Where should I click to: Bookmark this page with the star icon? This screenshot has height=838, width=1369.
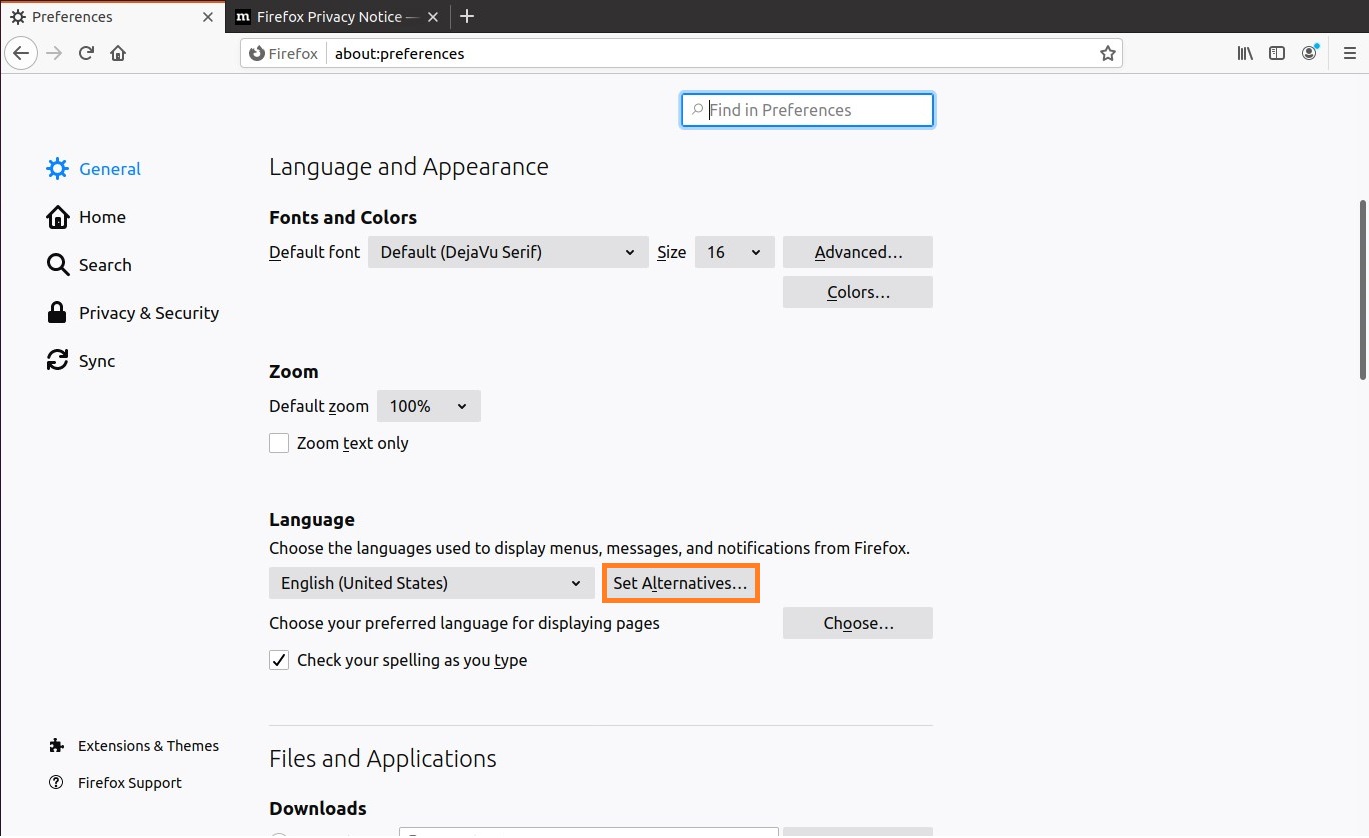[1107, 54]
